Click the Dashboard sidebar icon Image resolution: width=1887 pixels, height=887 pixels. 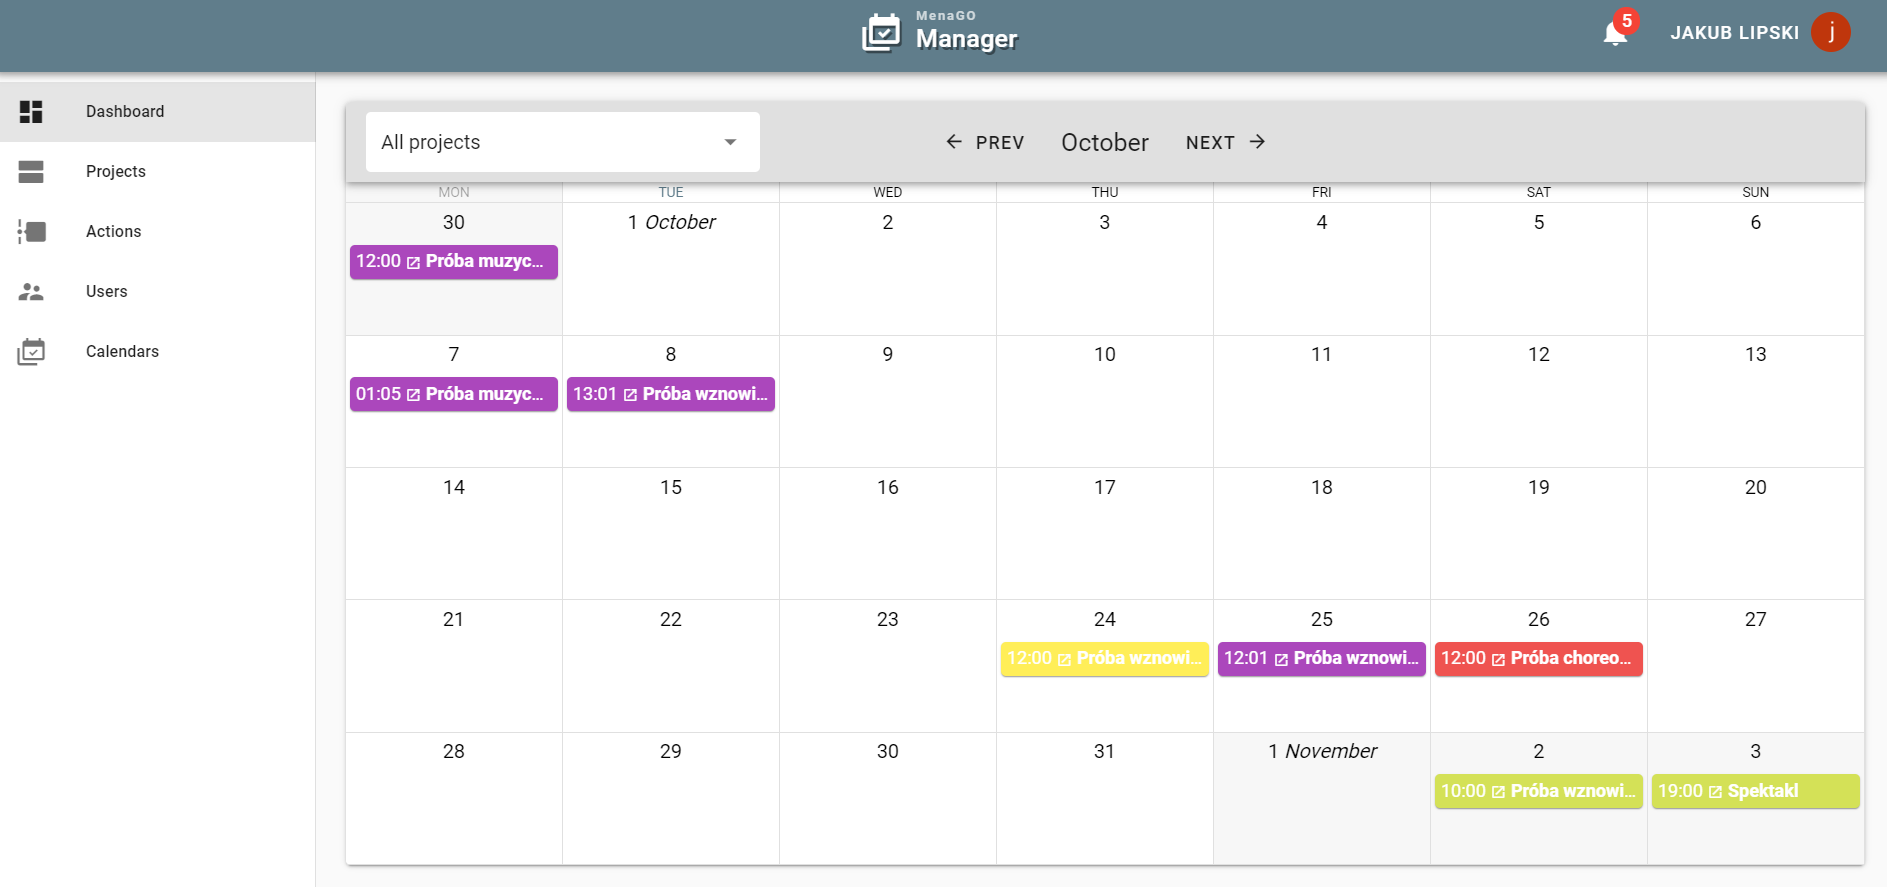click(x=31, y=112)
